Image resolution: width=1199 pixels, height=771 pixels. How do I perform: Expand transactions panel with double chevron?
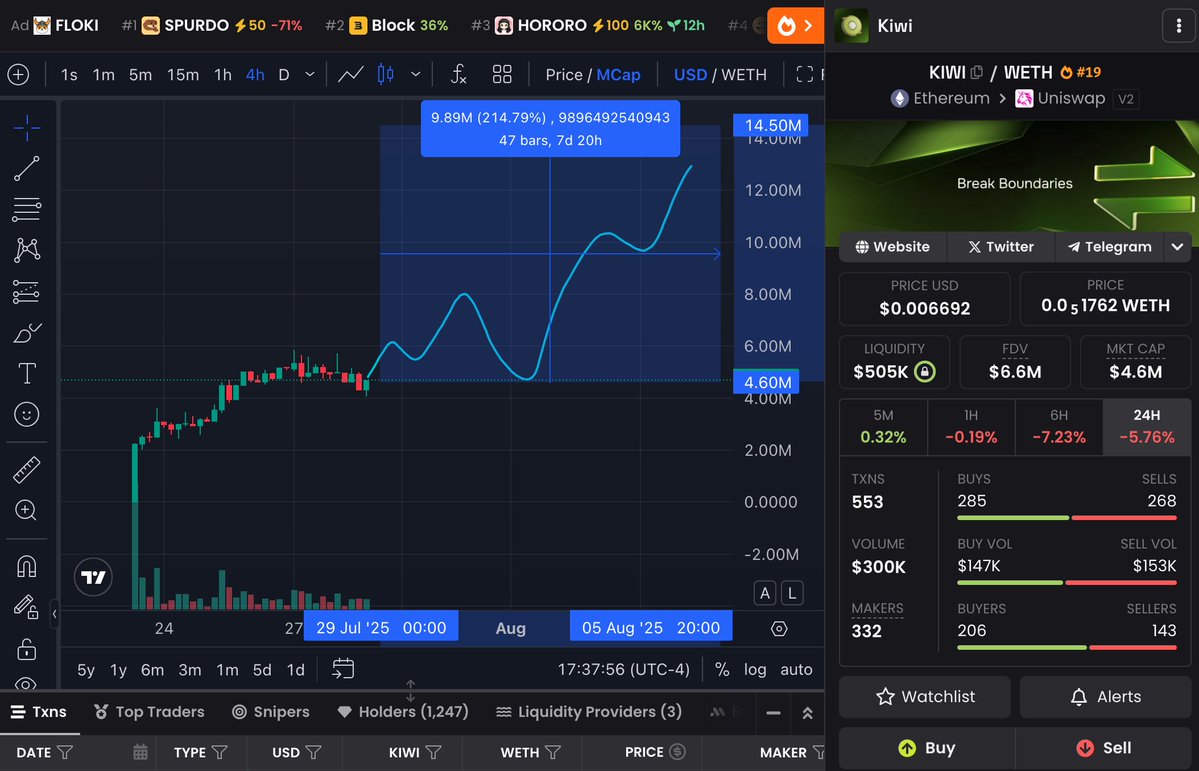tap(807, 713)
